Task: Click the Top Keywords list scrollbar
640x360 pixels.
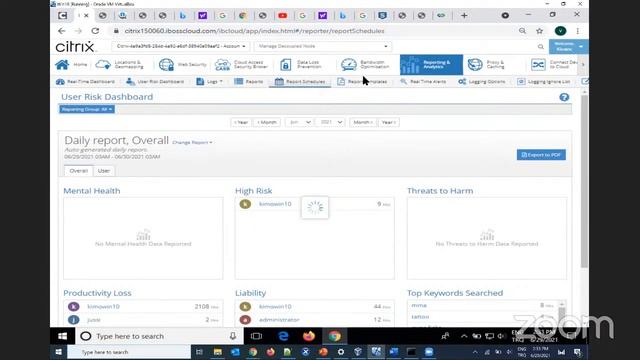Action: point(562,313)
